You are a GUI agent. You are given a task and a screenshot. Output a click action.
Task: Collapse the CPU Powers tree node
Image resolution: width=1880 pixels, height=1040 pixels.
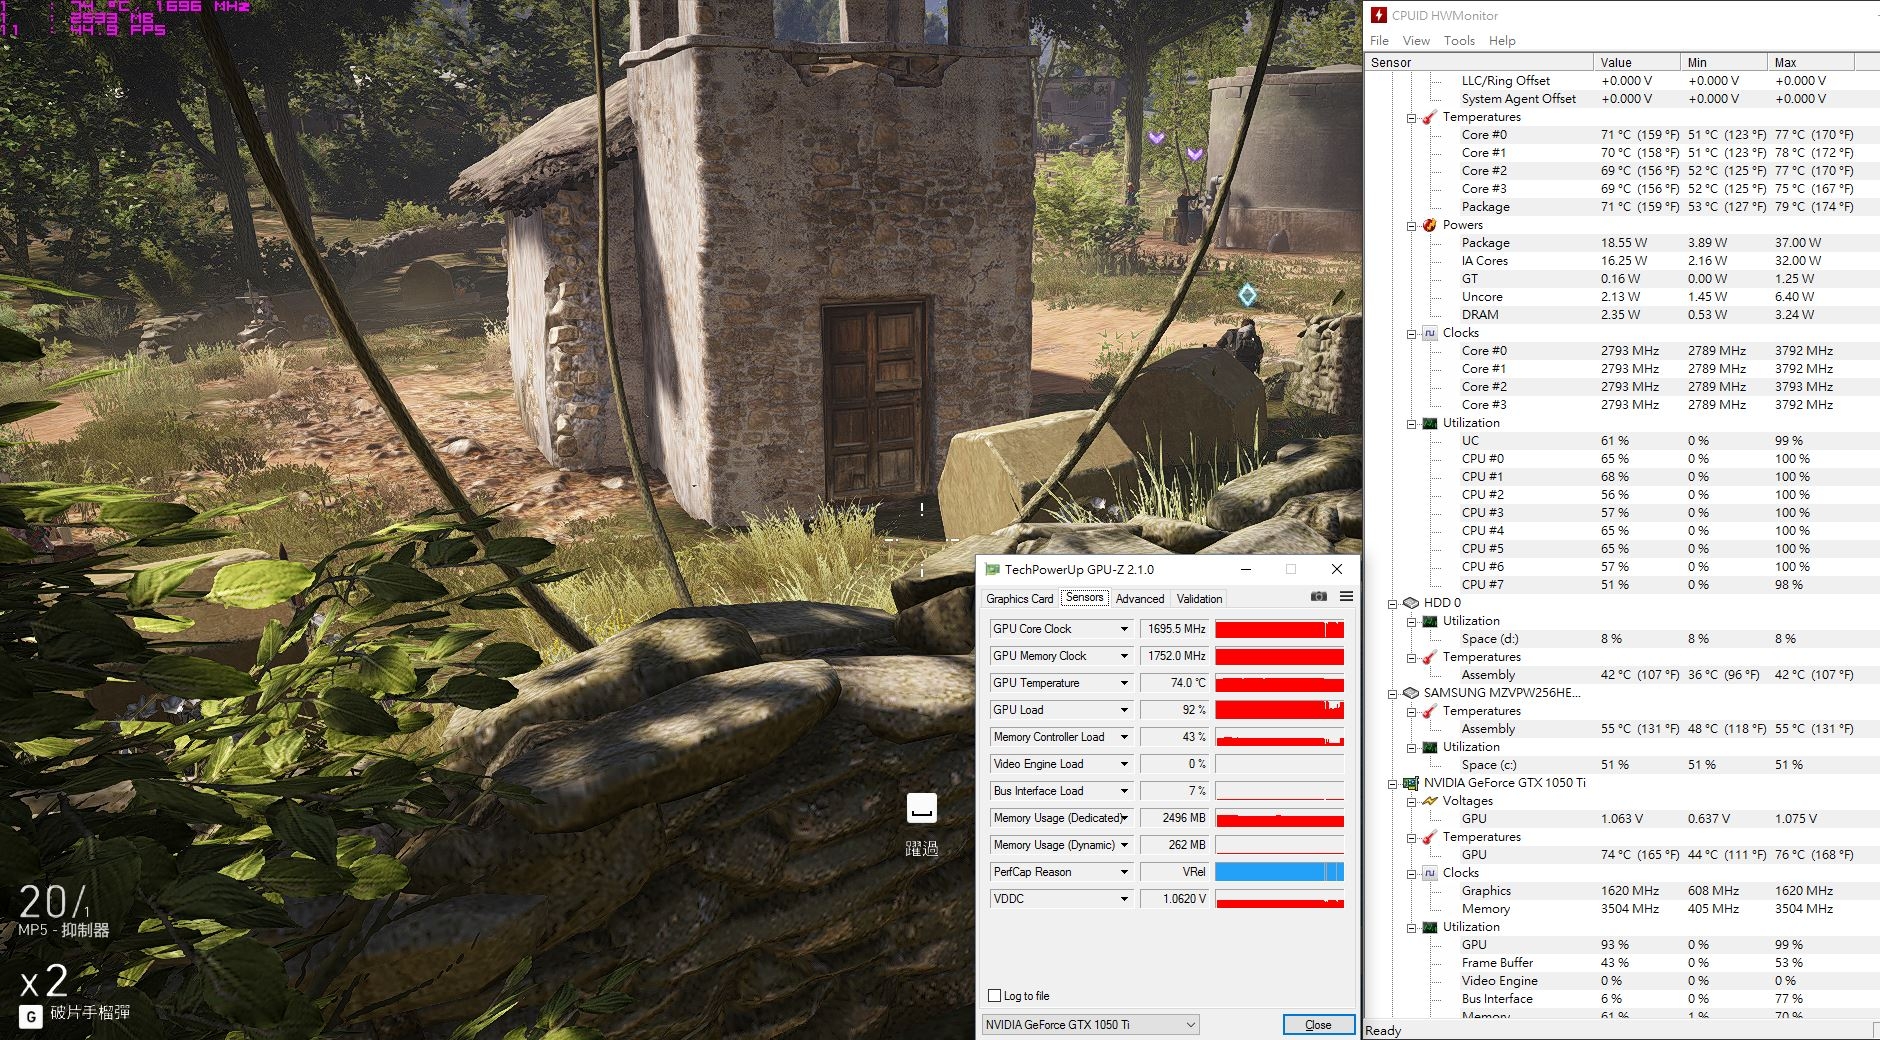click(1411, 225)
